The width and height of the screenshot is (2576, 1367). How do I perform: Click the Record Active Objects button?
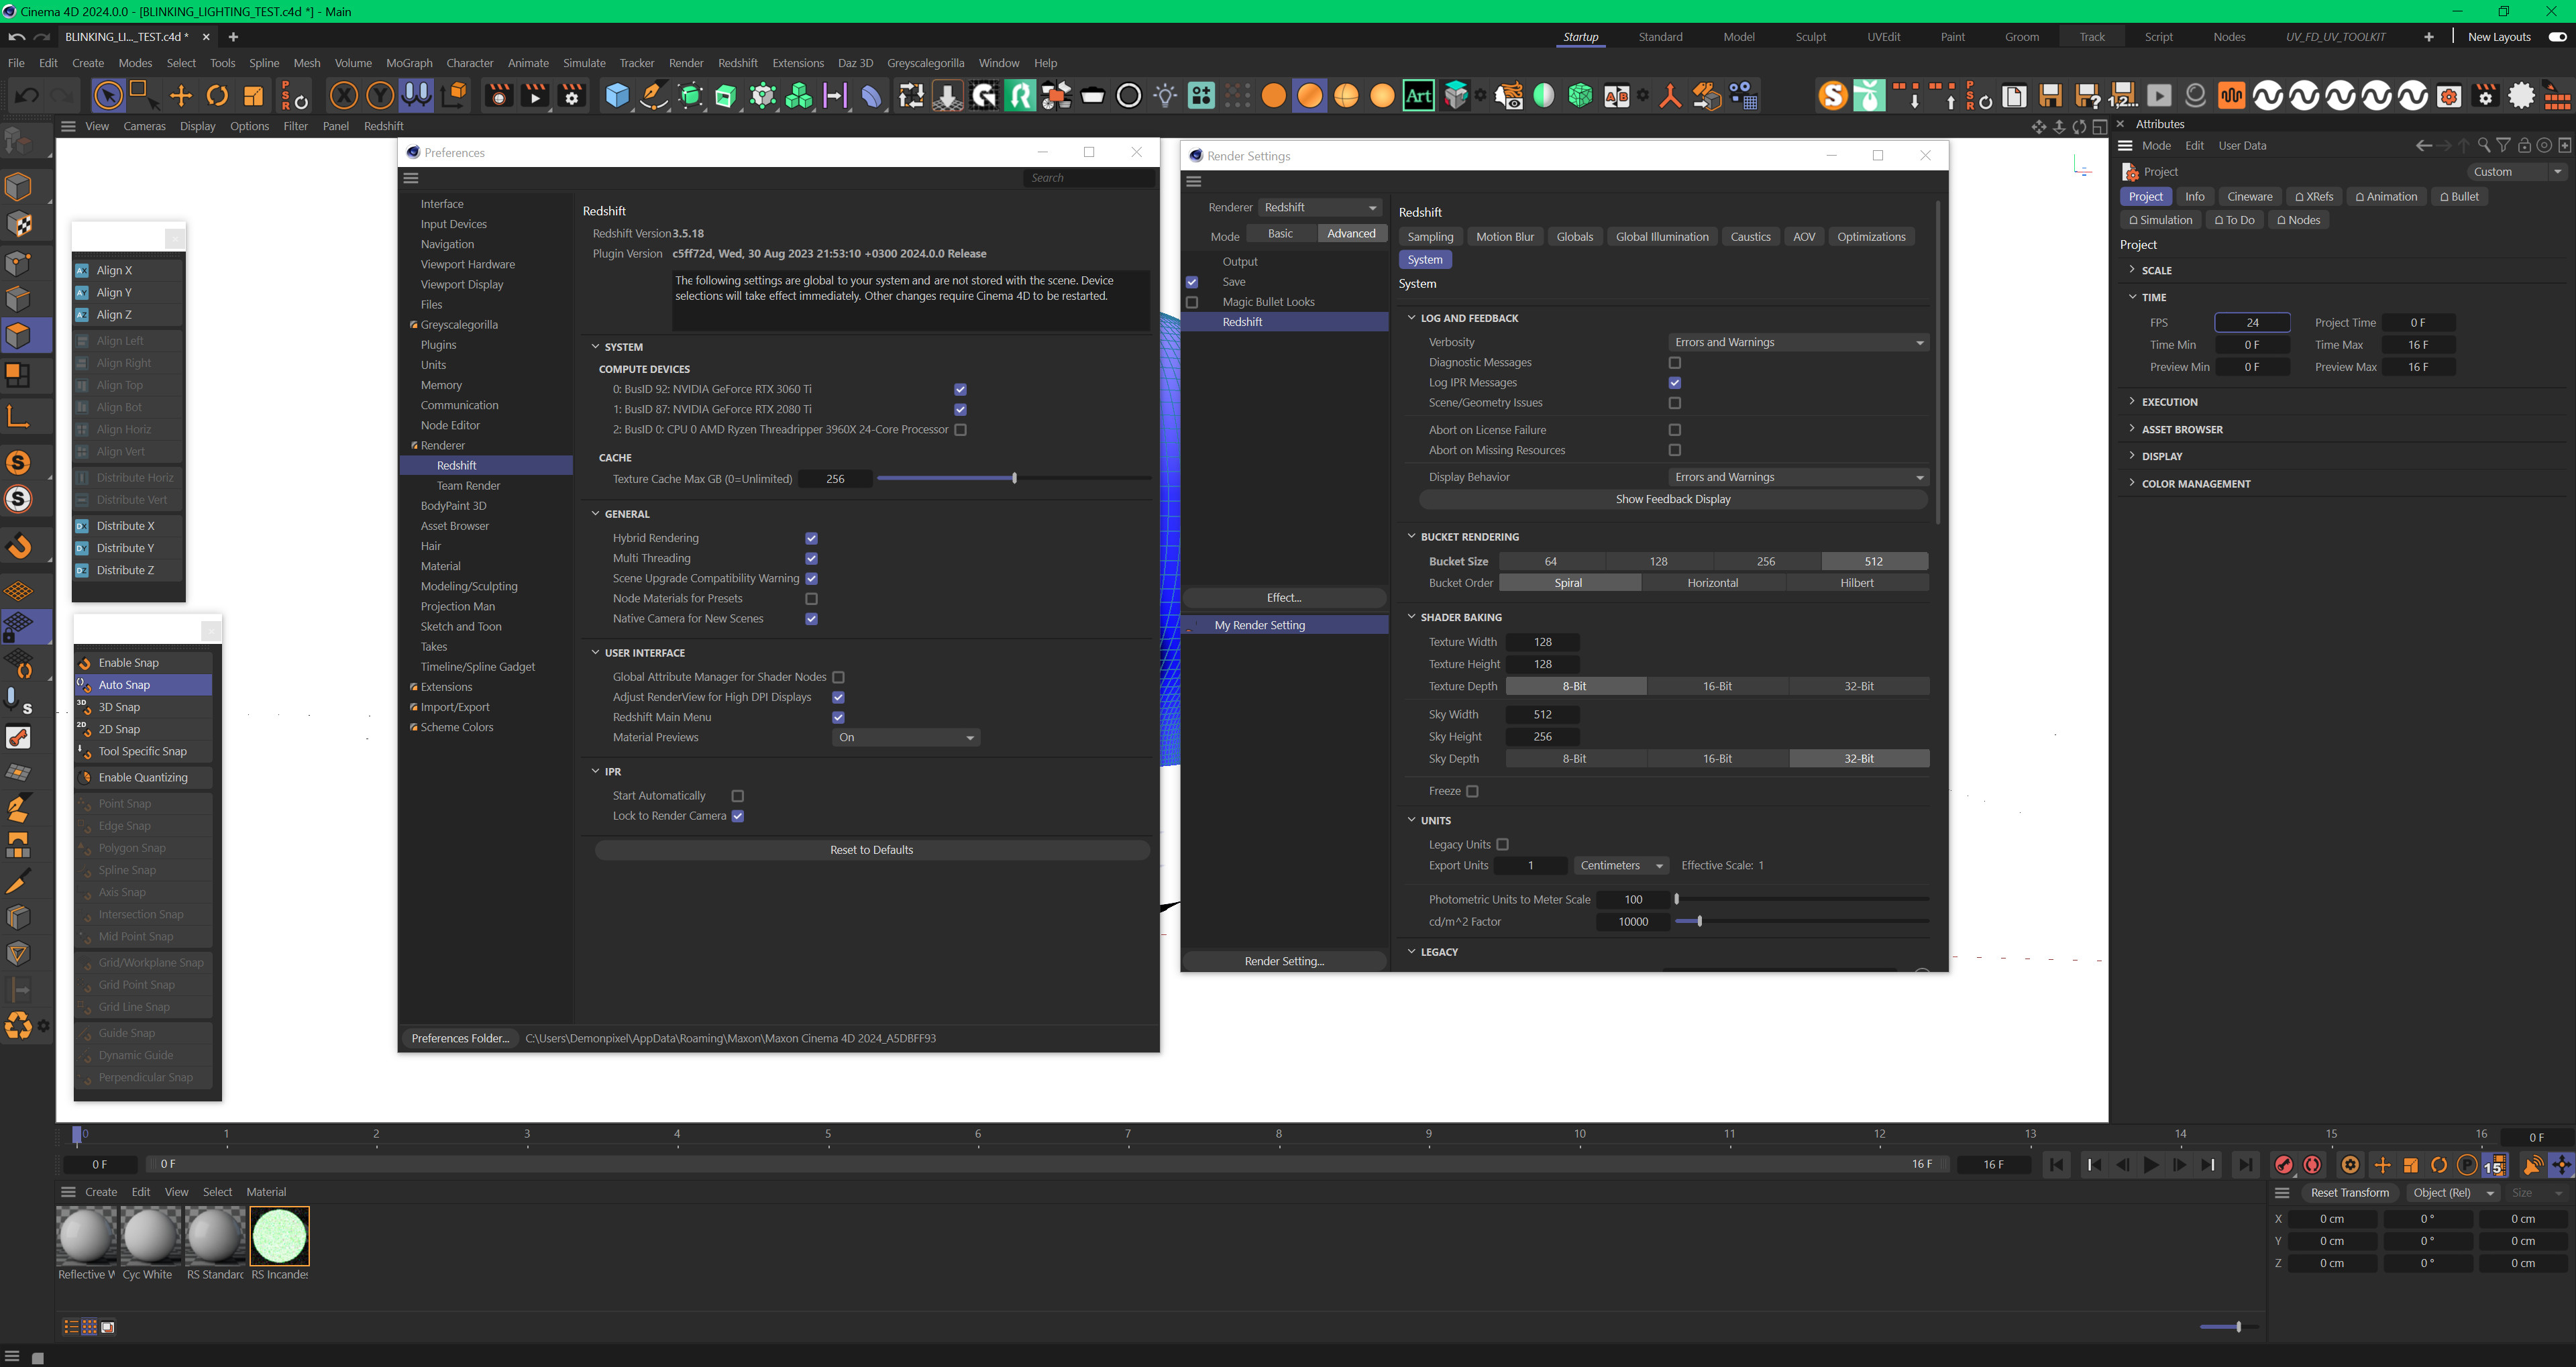pyautogui.click(x=2284, y=1165)
